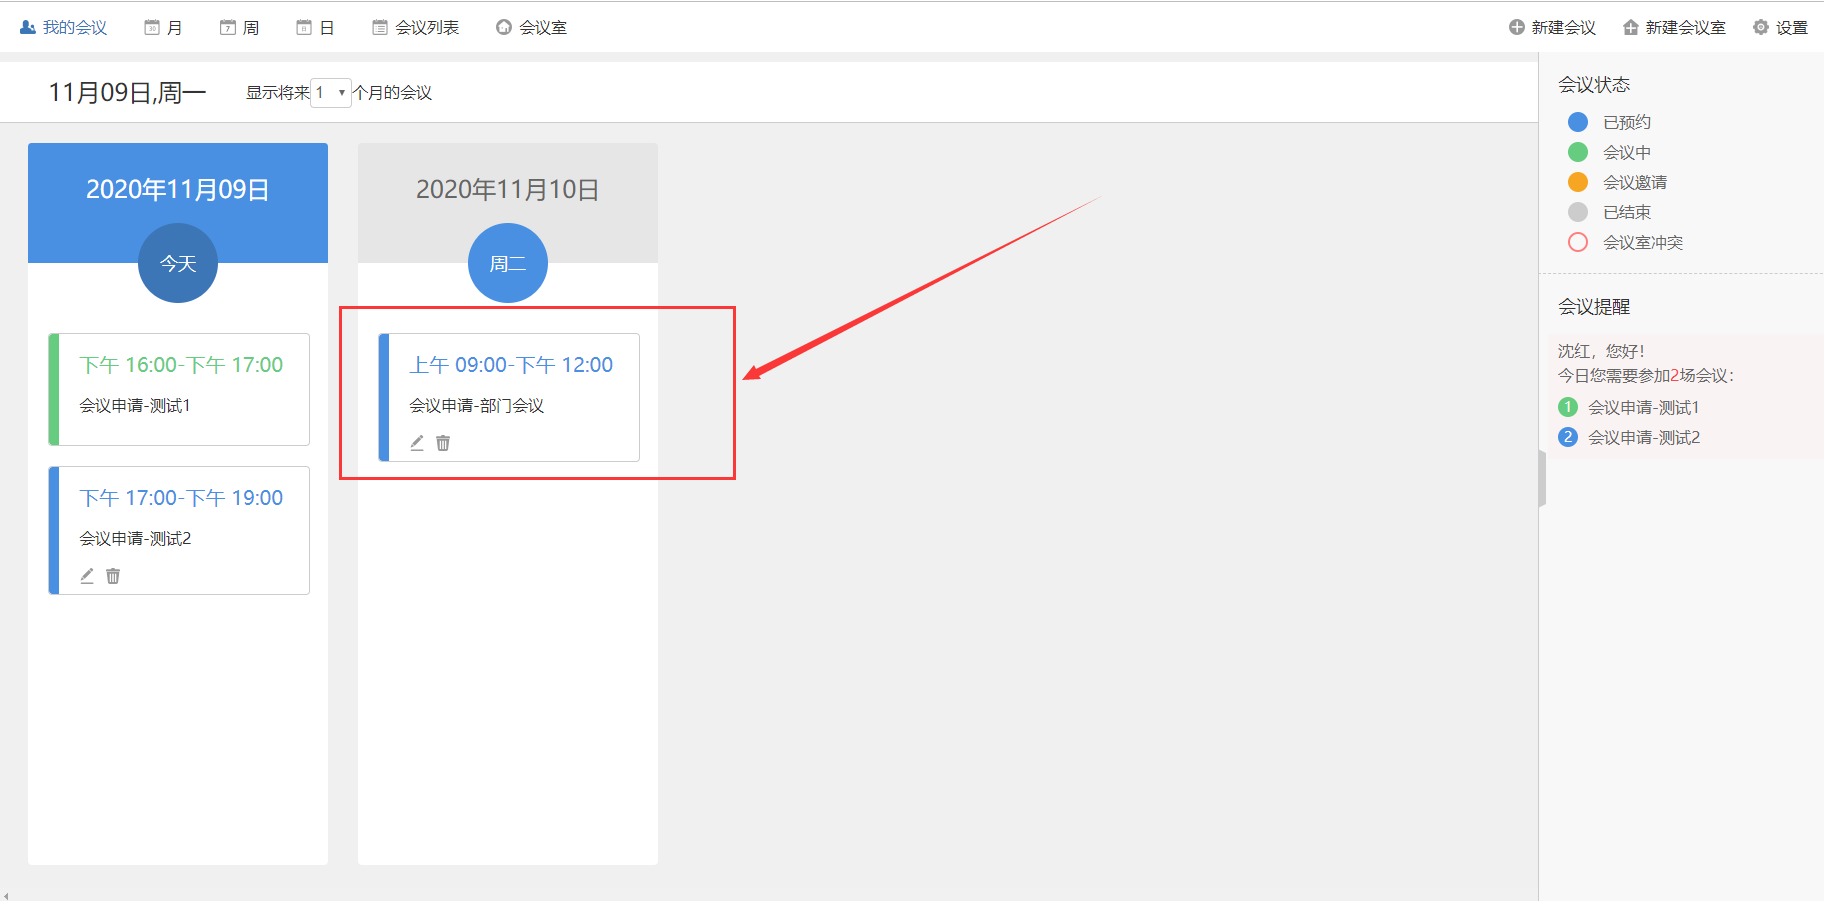This screenshot has height=901, width=1824.
Task: Click the 已预约 legend label
Action: tap(1627, 122)
